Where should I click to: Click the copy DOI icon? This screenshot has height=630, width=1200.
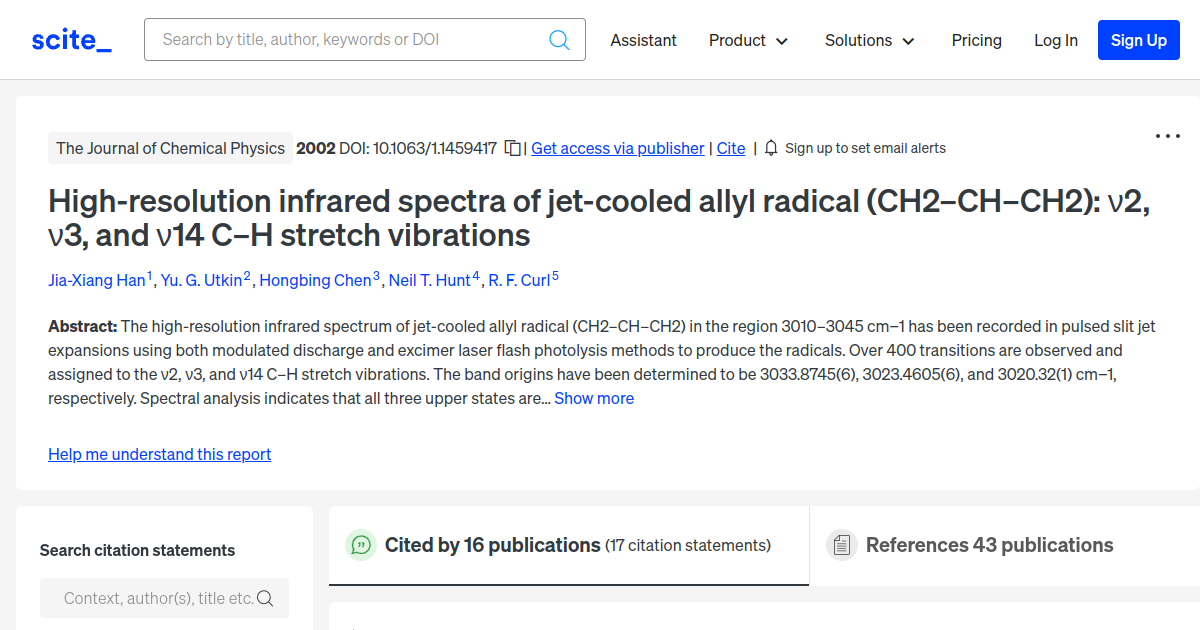point(511,146)
